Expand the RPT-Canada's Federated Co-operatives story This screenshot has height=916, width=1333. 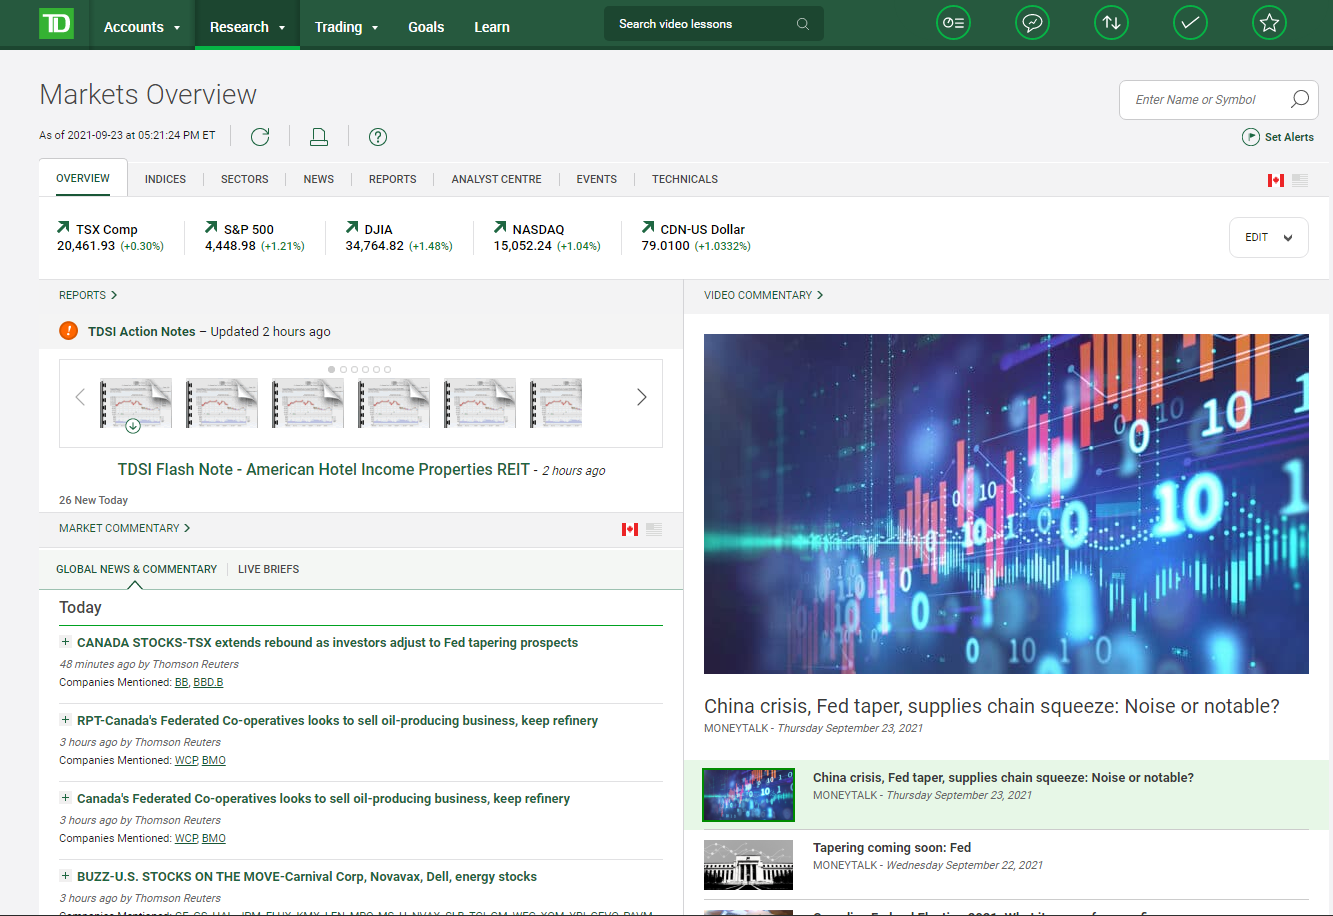[x=66, y=720]
